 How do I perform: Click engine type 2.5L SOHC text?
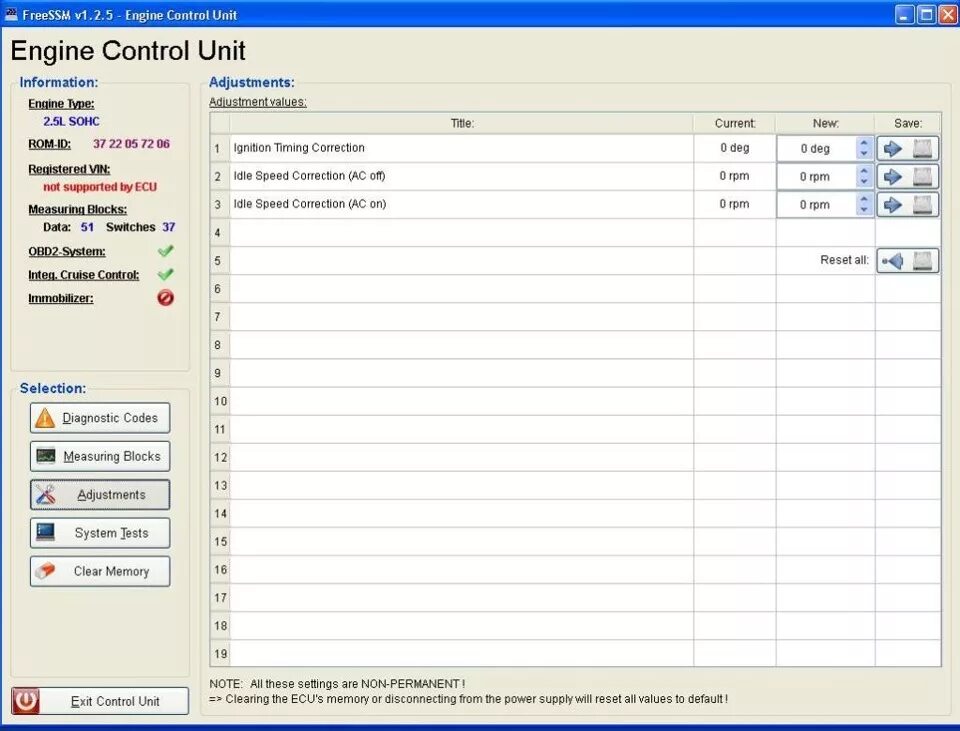(71, 121)
